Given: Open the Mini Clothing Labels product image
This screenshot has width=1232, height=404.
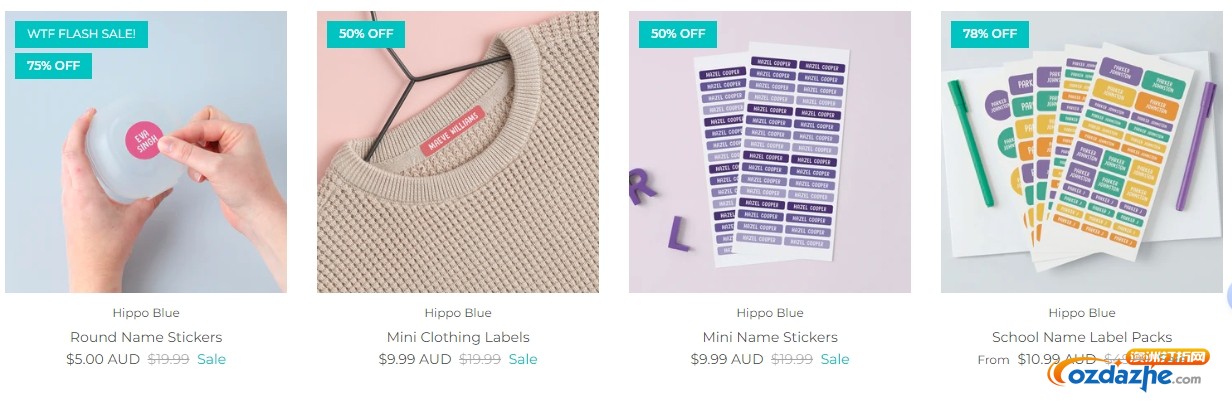Looking at the screenshot, I should tap(458, 152).
